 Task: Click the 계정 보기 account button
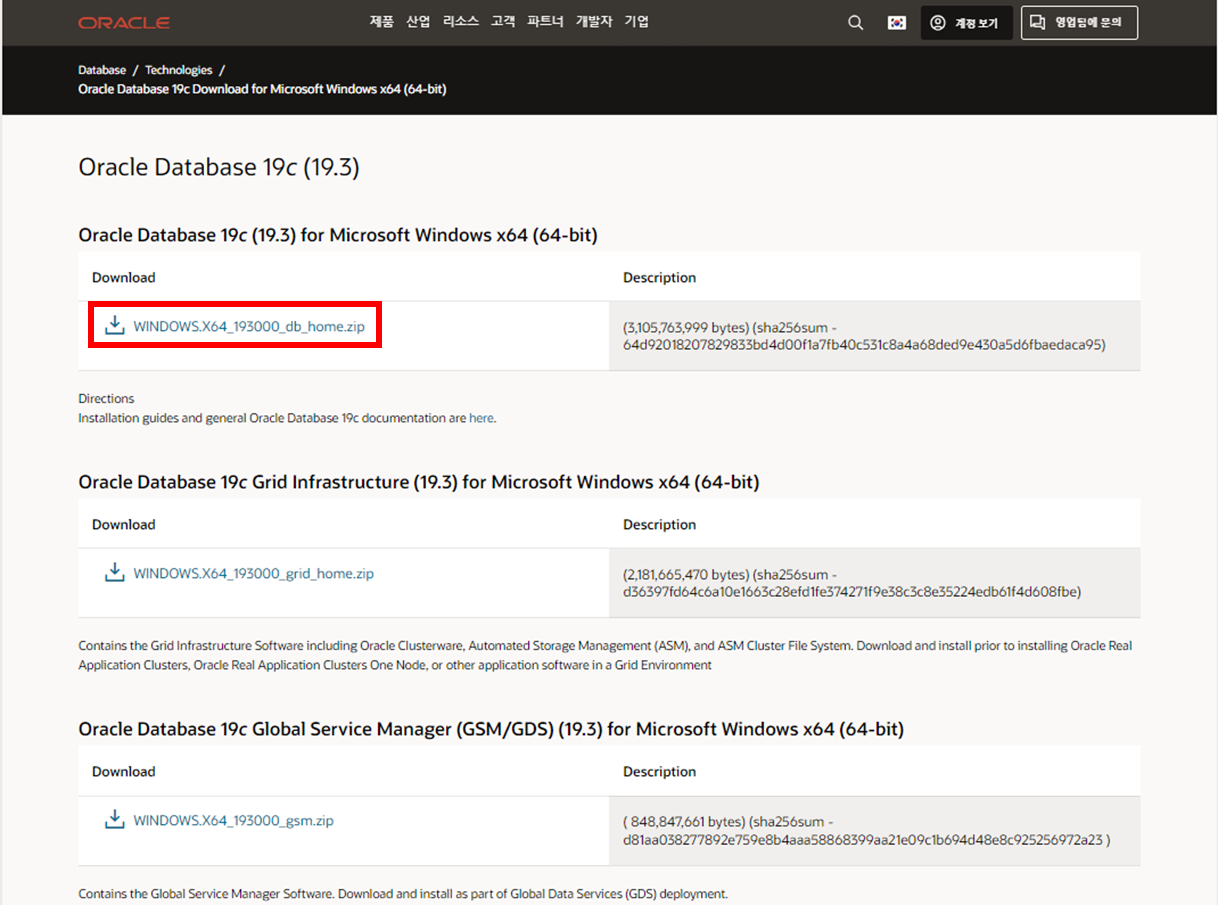click(966, 23)
